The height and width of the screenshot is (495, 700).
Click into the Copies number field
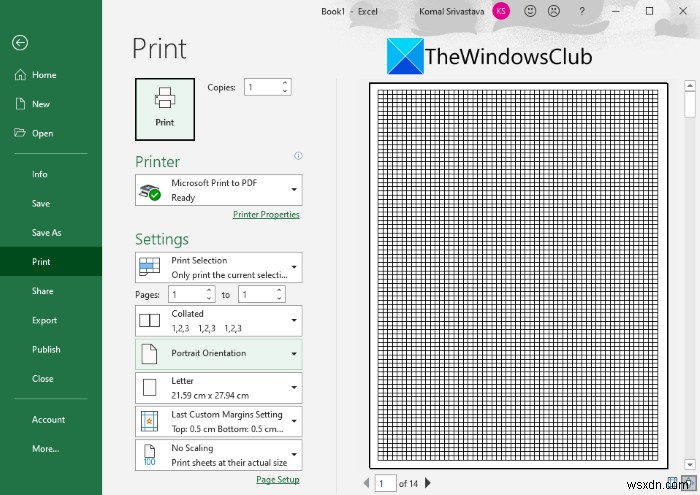(x=262, y=87)
